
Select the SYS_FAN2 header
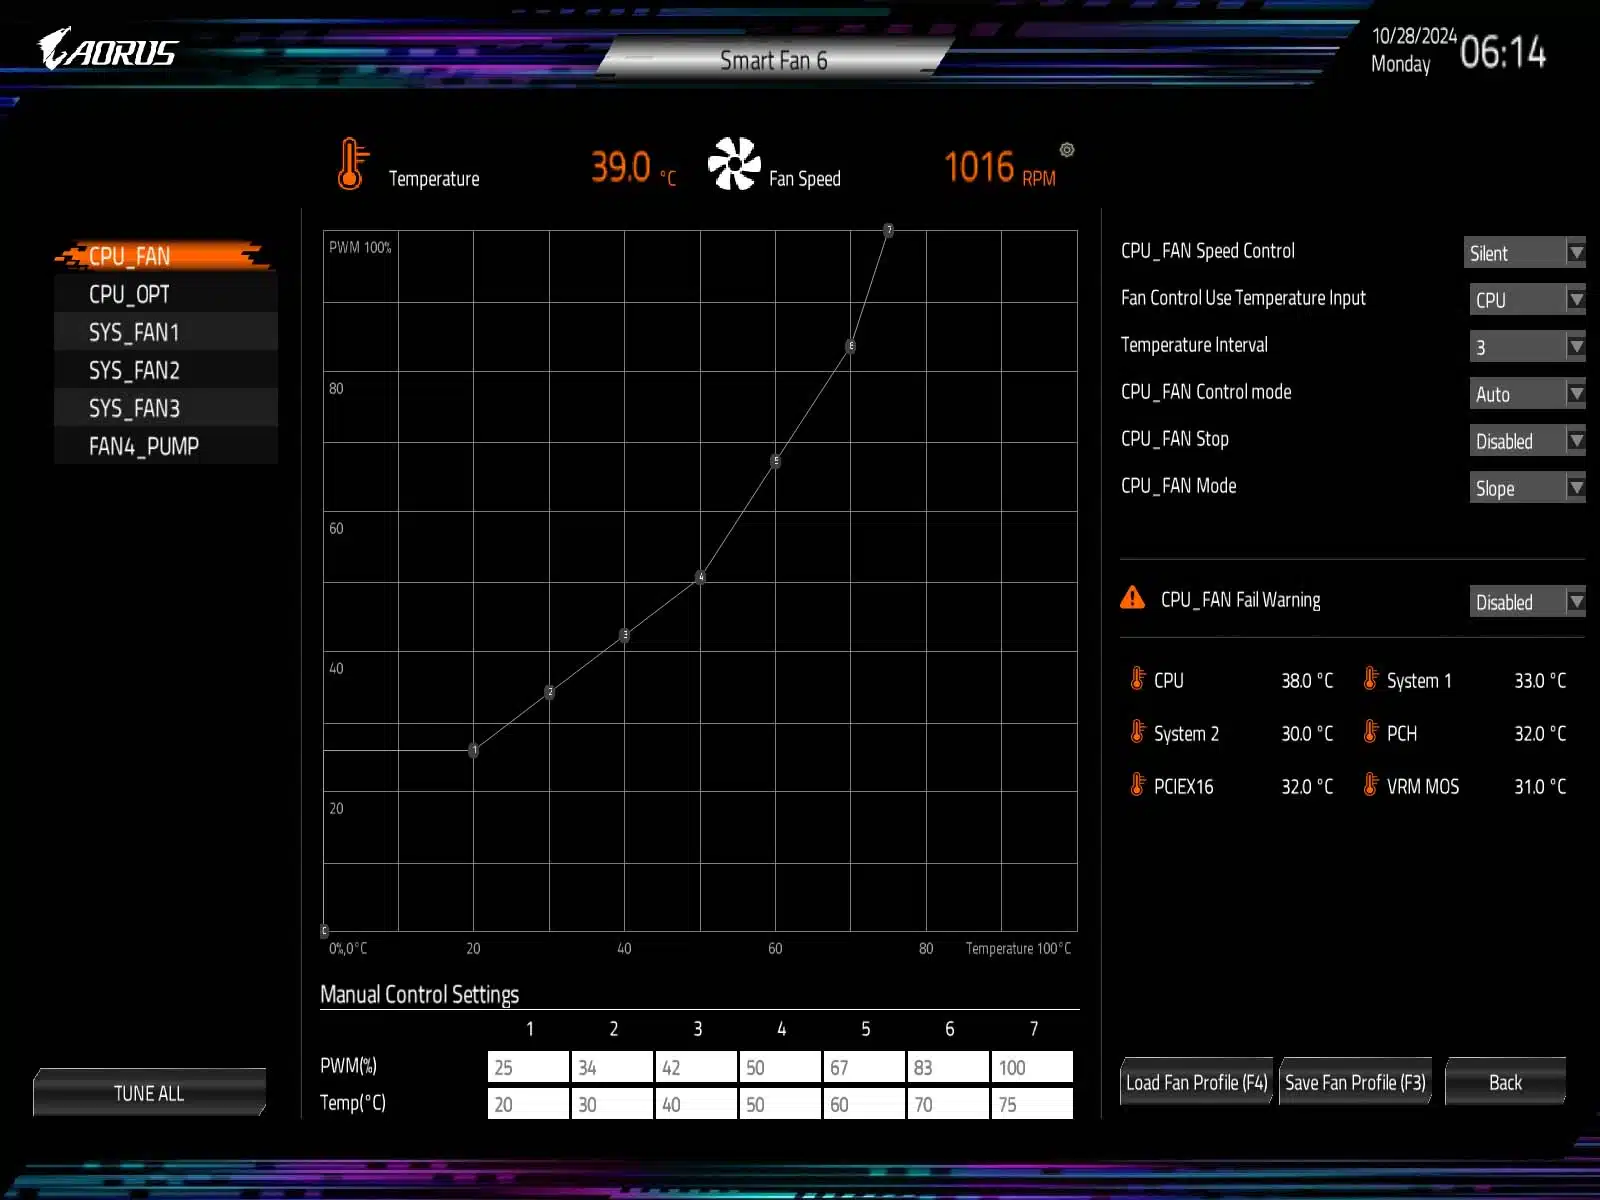[x=166, y=370]
